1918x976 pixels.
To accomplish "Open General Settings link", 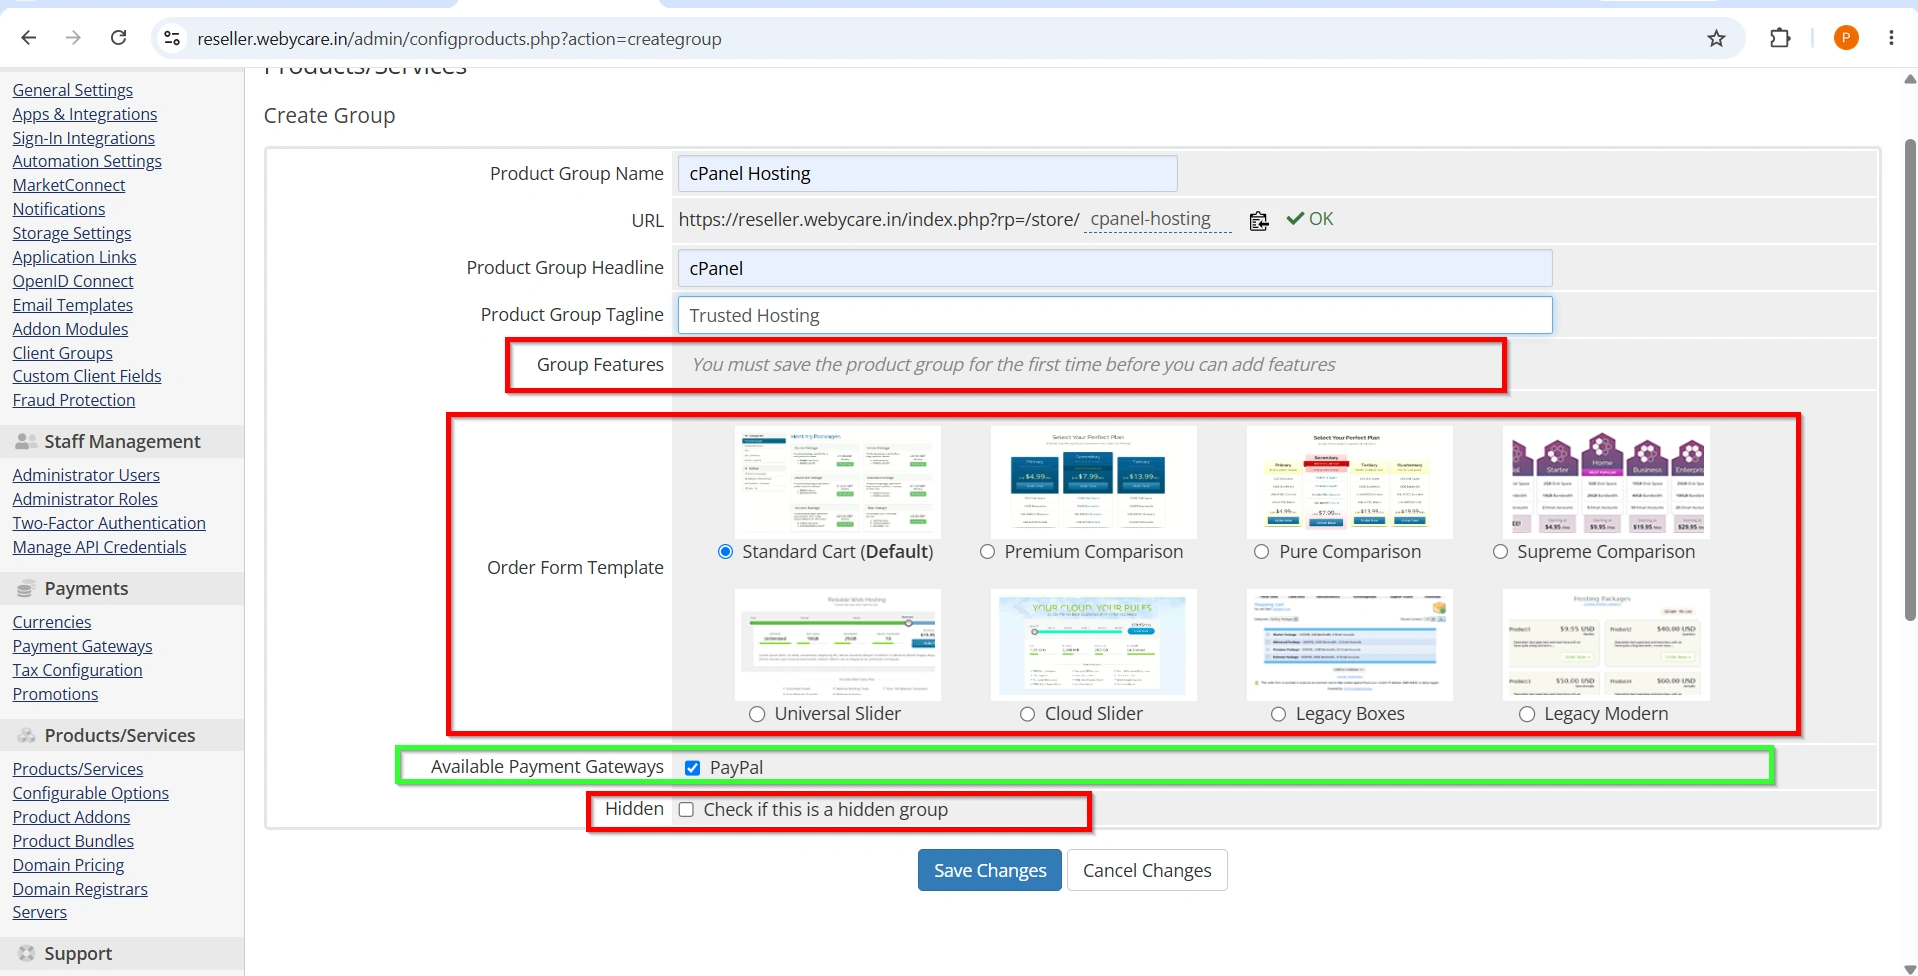I will click(73, 90).
